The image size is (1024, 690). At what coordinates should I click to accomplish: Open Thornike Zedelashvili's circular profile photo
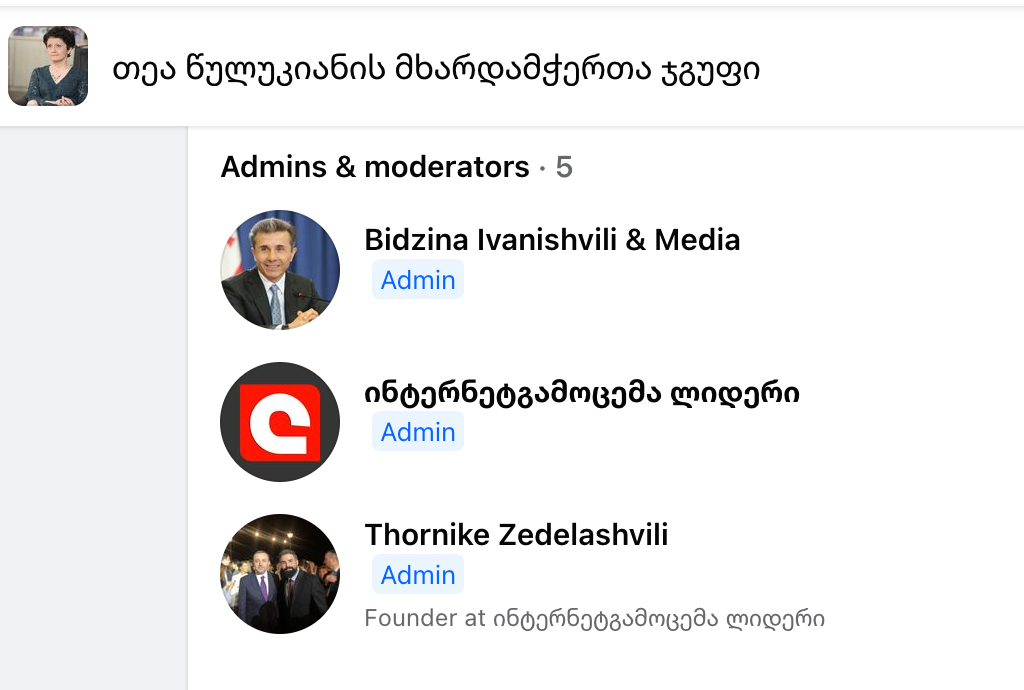click(280, 574)
